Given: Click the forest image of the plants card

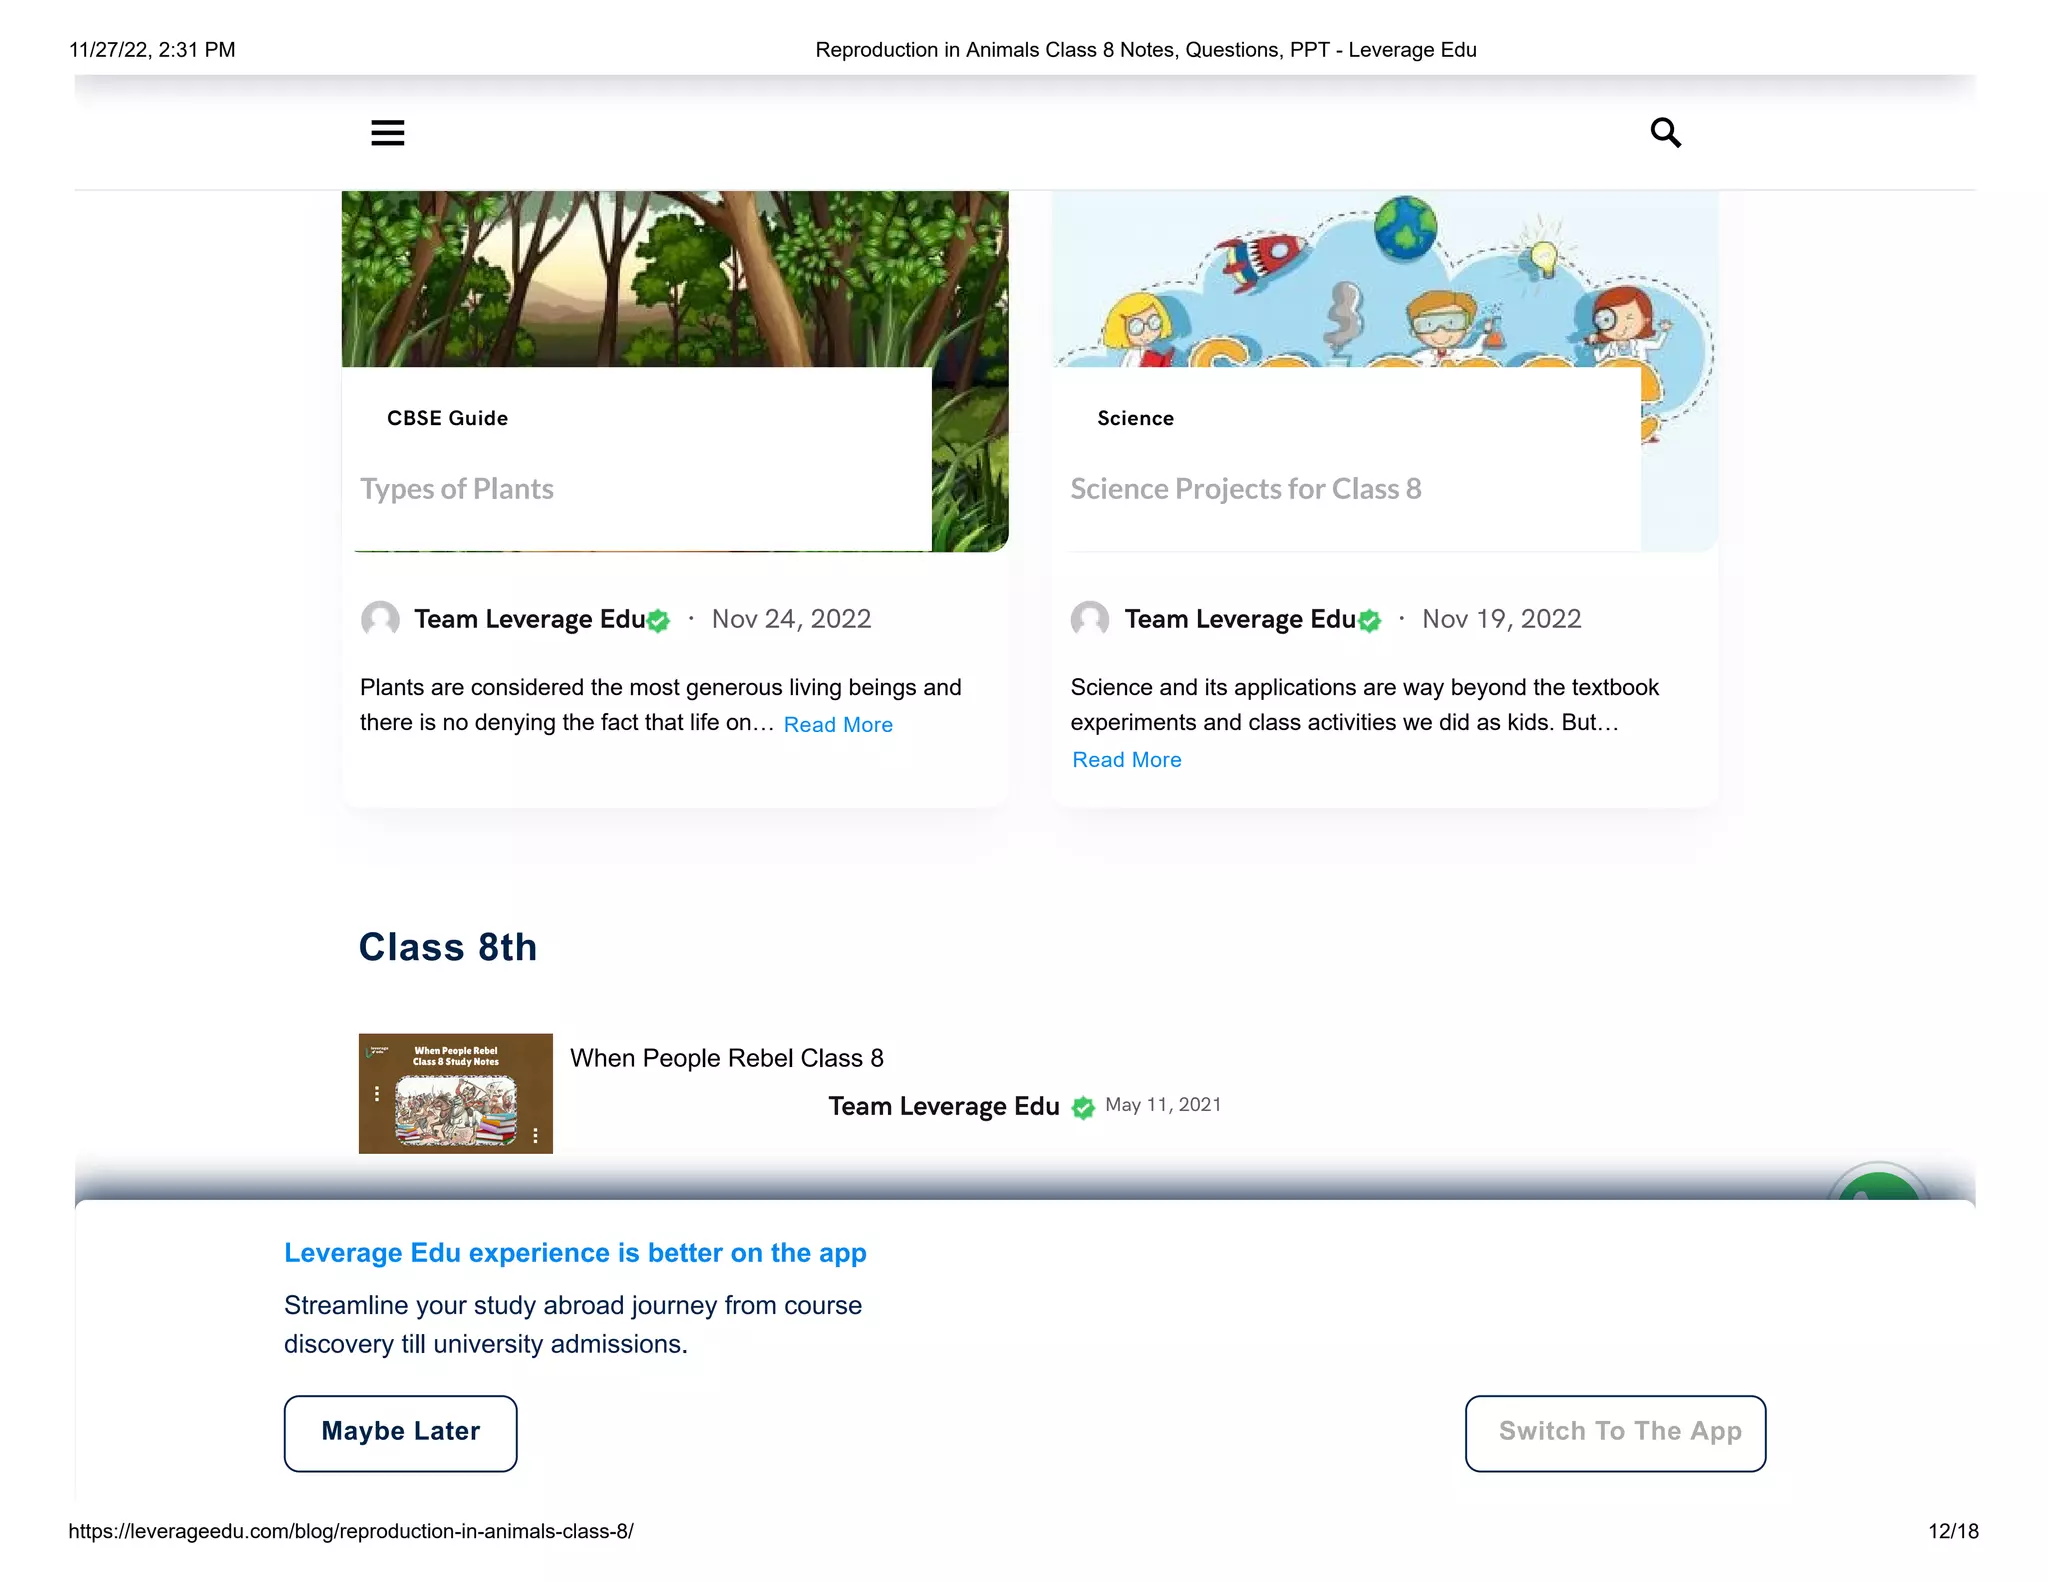Looking at the screenshot, I should [675, 279].
